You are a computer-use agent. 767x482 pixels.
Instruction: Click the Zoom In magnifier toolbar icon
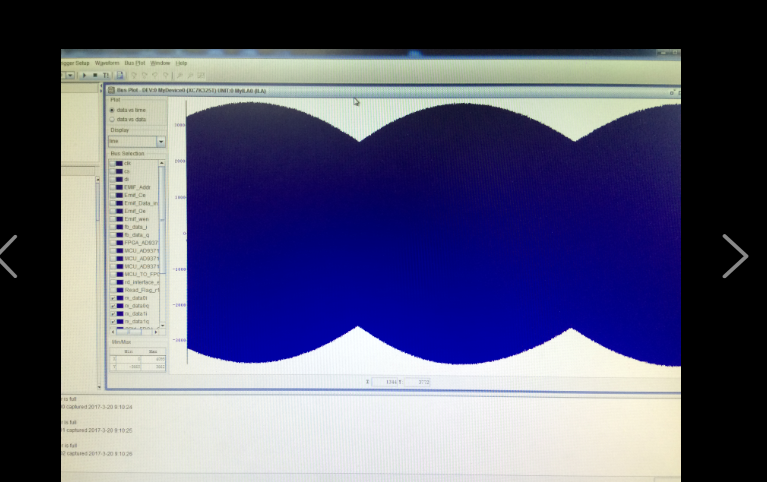[180, 76]
